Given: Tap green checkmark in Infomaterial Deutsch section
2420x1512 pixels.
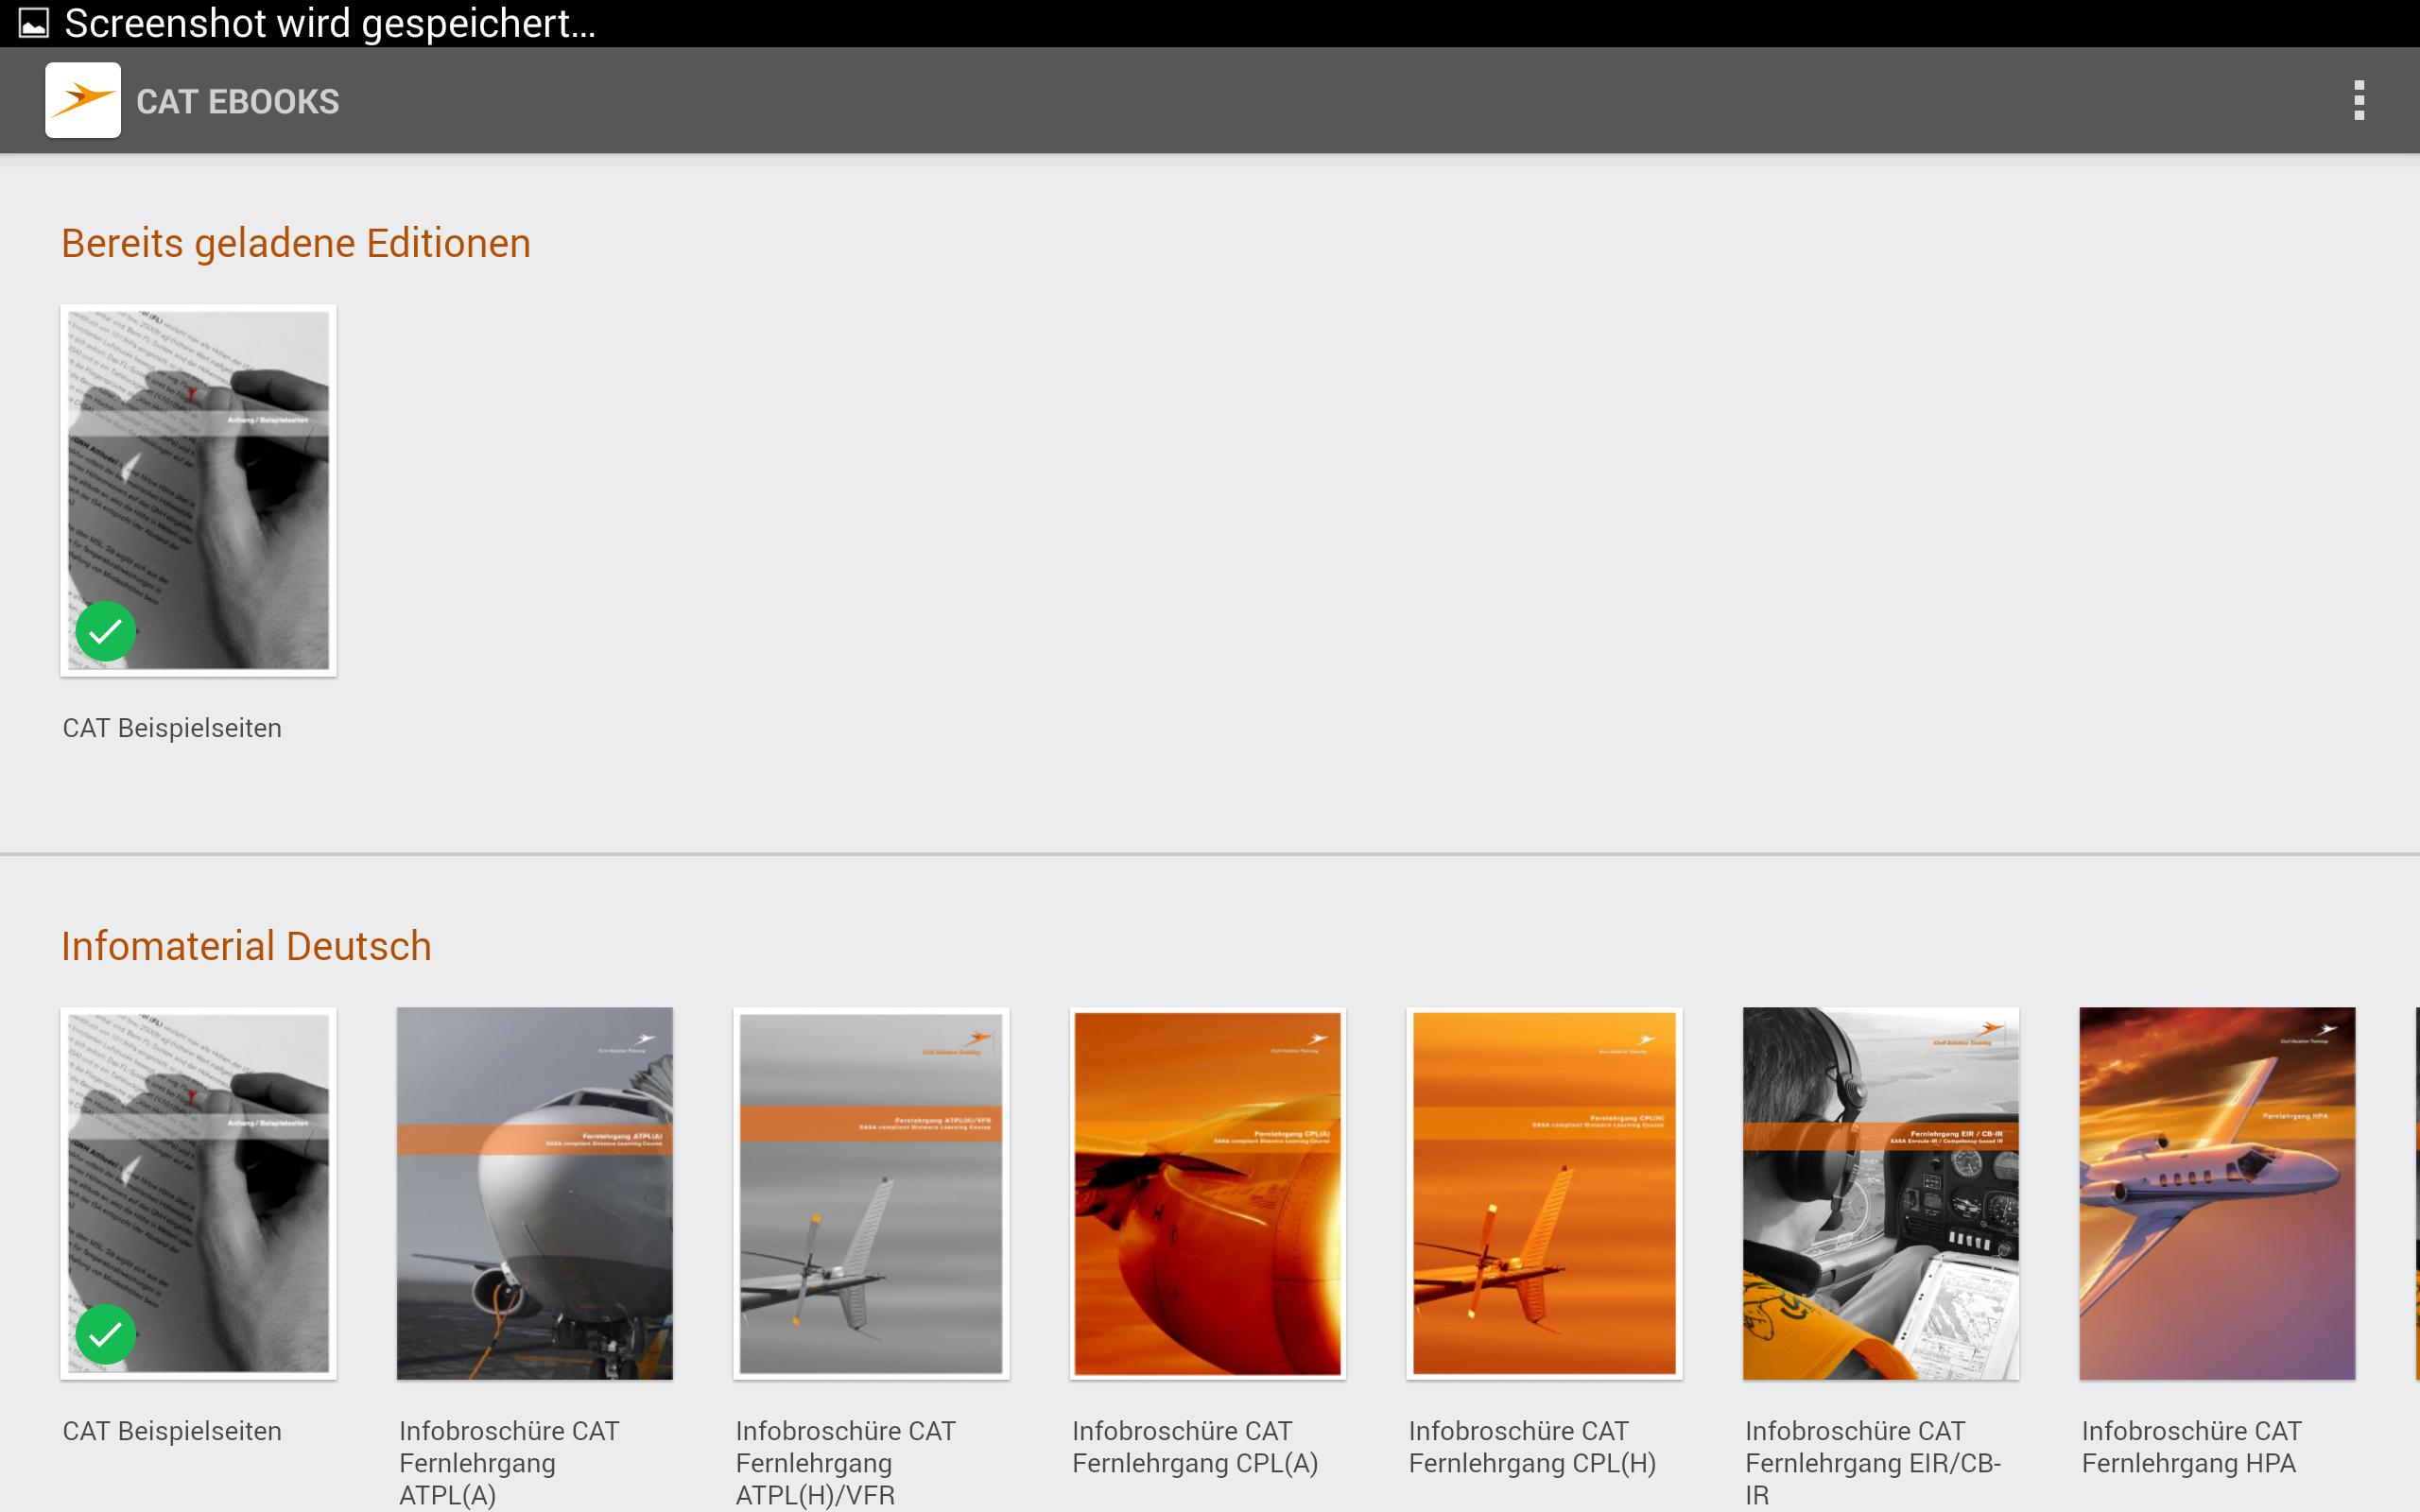Looking at the screenshot, I should tap(106, 1334).
